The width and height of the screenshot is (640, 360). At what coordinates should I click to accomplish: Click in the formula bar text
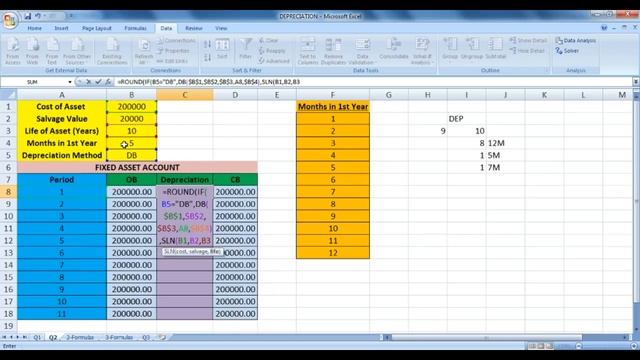(x=208, y=82)
